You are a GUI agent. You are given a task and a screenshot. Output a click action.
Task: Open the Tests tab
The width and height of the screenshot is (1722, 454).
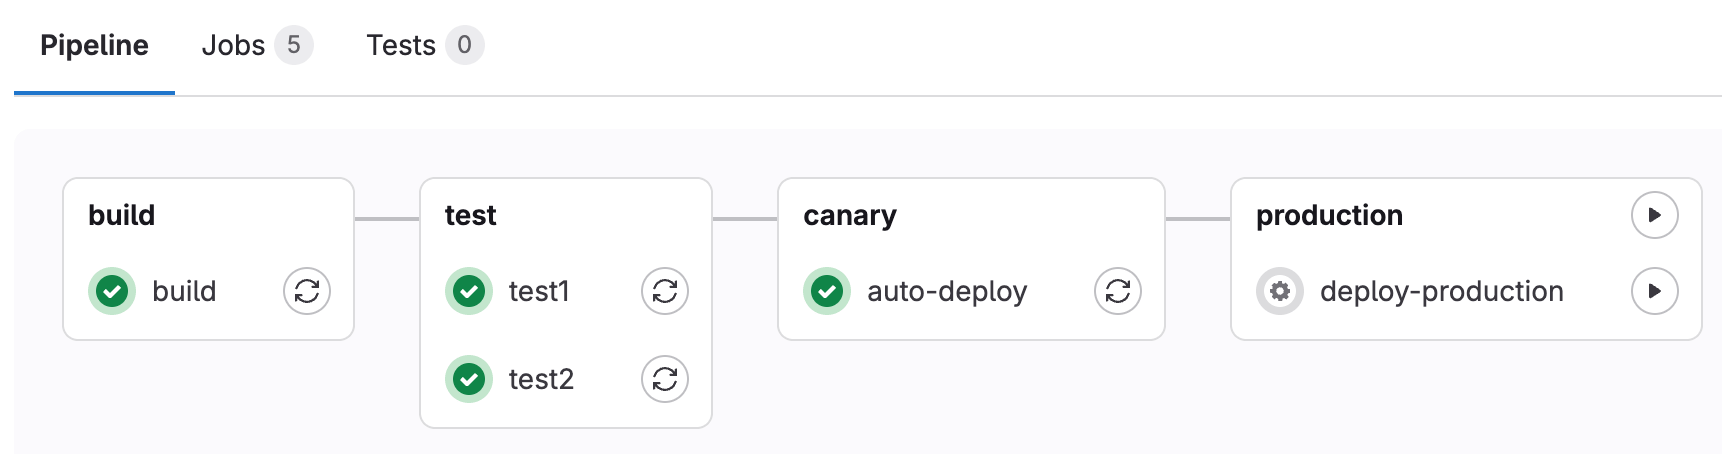(401, 46)
